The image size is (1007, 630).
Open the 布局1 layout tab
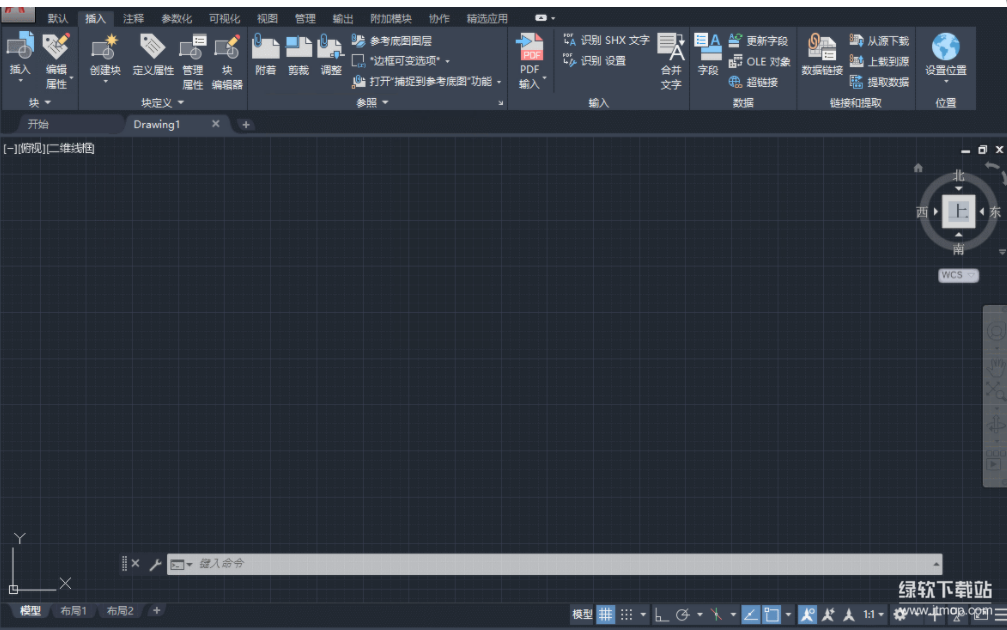(73, 611)
